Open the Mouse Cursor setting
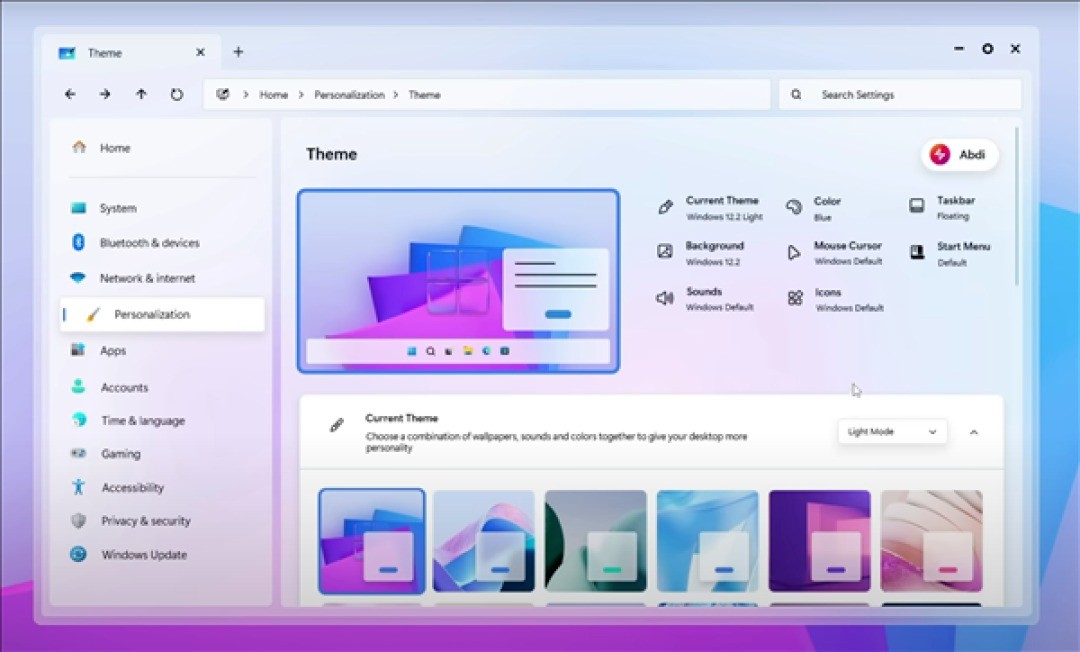Viewport: 1080px width, 652px height. pyautogui.click(x=846, y=252)
